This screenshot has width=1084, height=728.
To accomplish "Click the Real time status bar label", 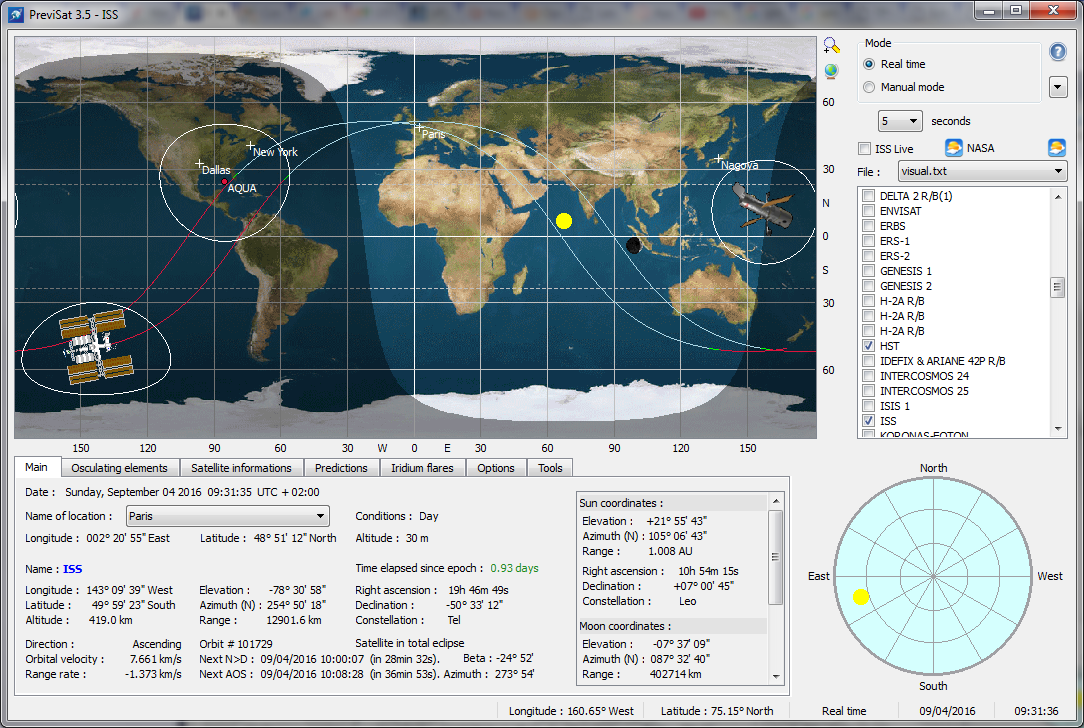I will (x=844, y=711).
